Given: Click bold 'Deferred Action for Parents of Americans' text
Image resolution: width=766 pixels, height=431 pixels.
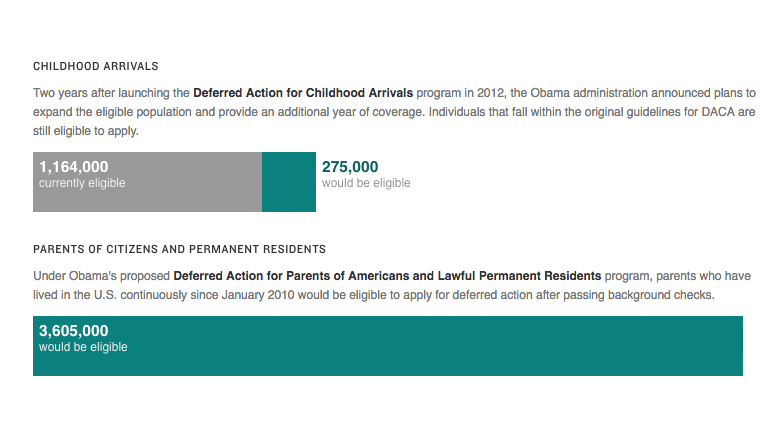Looking at the screenshot, I should (291, 275).
